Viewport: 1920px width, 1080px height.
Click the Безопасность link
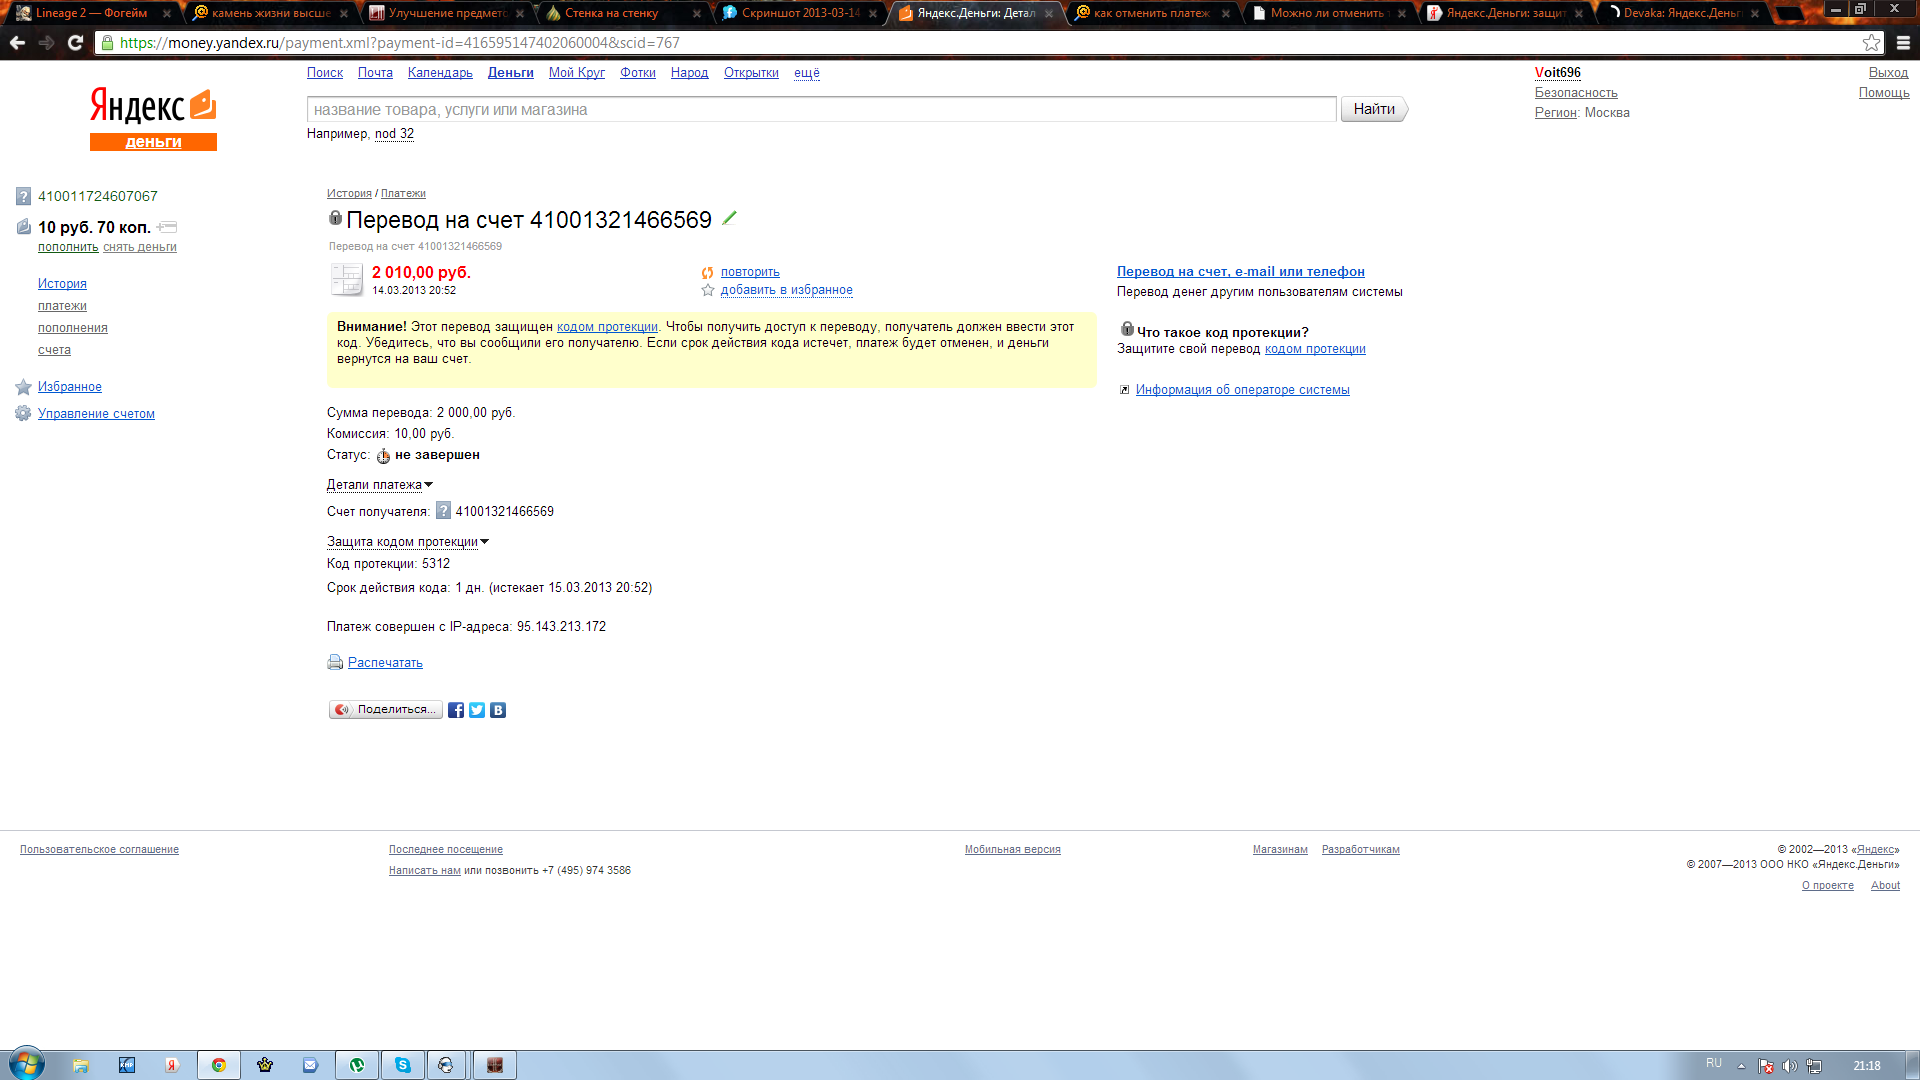pos(1576,93)
